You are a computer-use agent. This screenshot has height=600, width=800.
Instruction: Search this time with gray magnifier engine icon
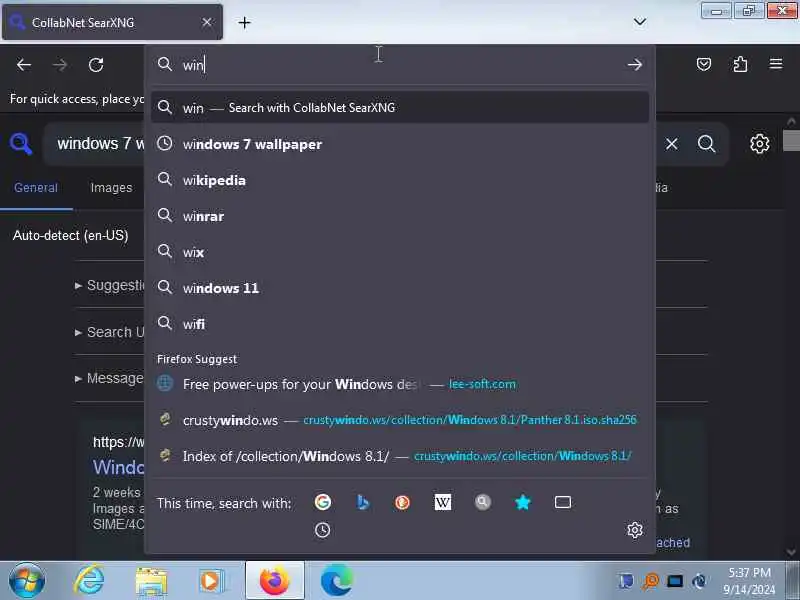point(483,503)
